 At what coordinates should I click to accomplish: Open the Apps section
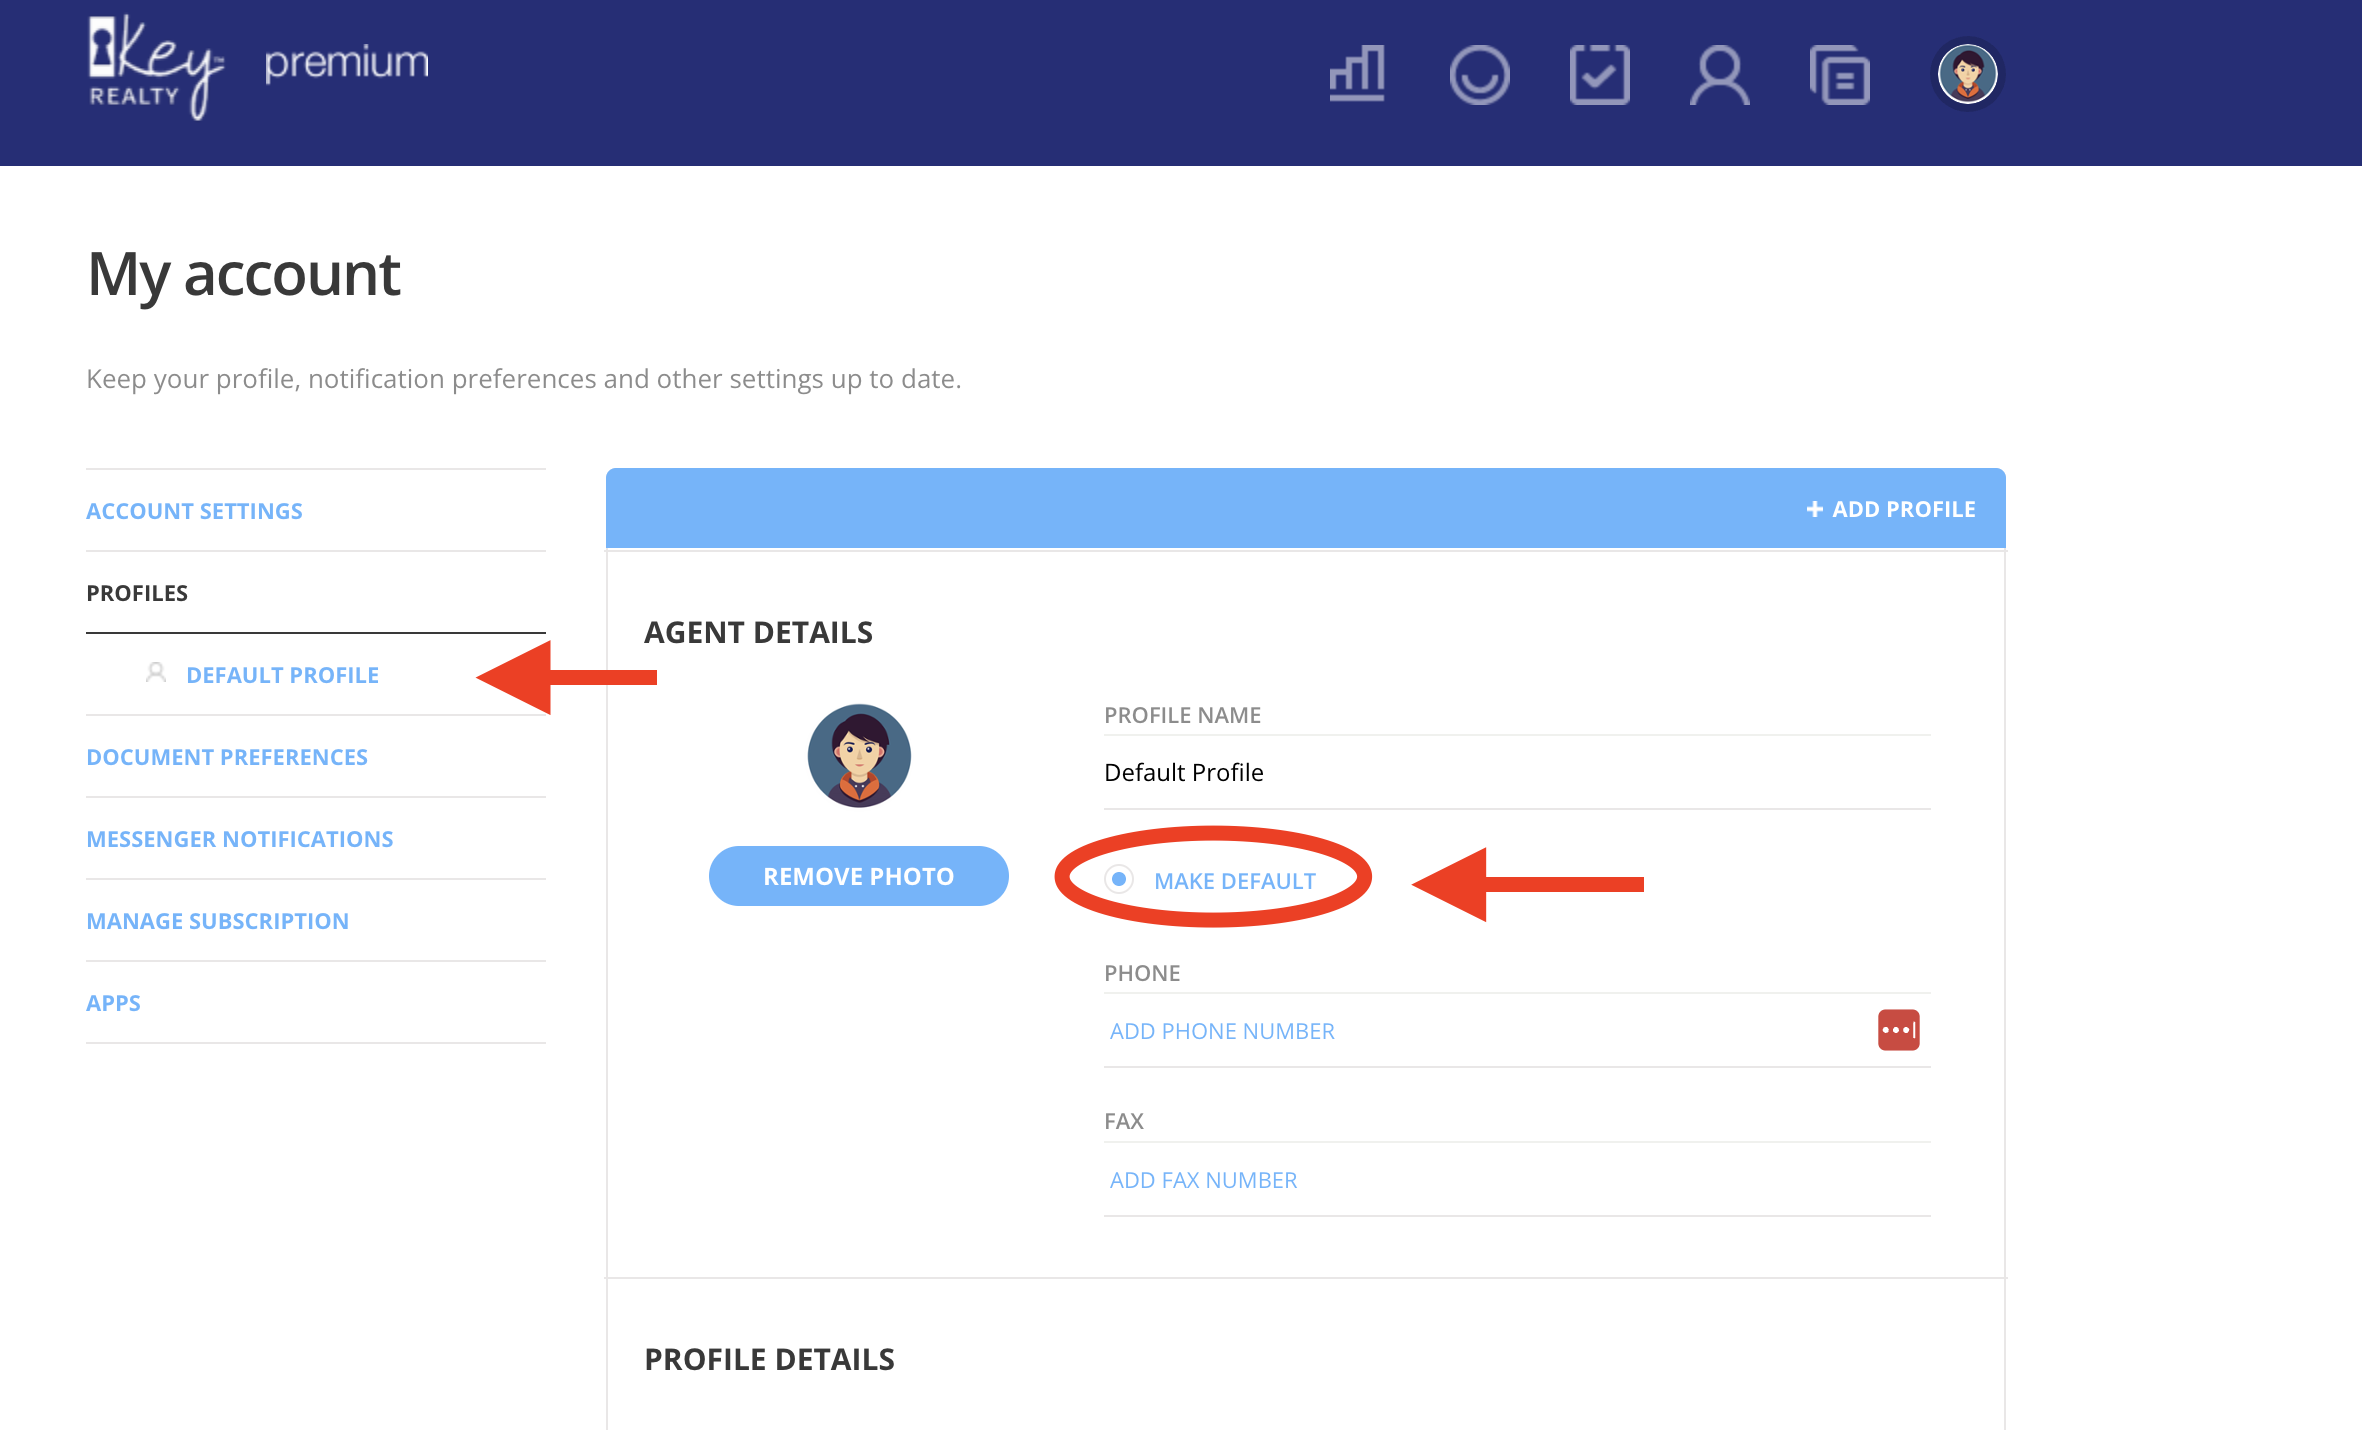click(x=113, y=1003)
